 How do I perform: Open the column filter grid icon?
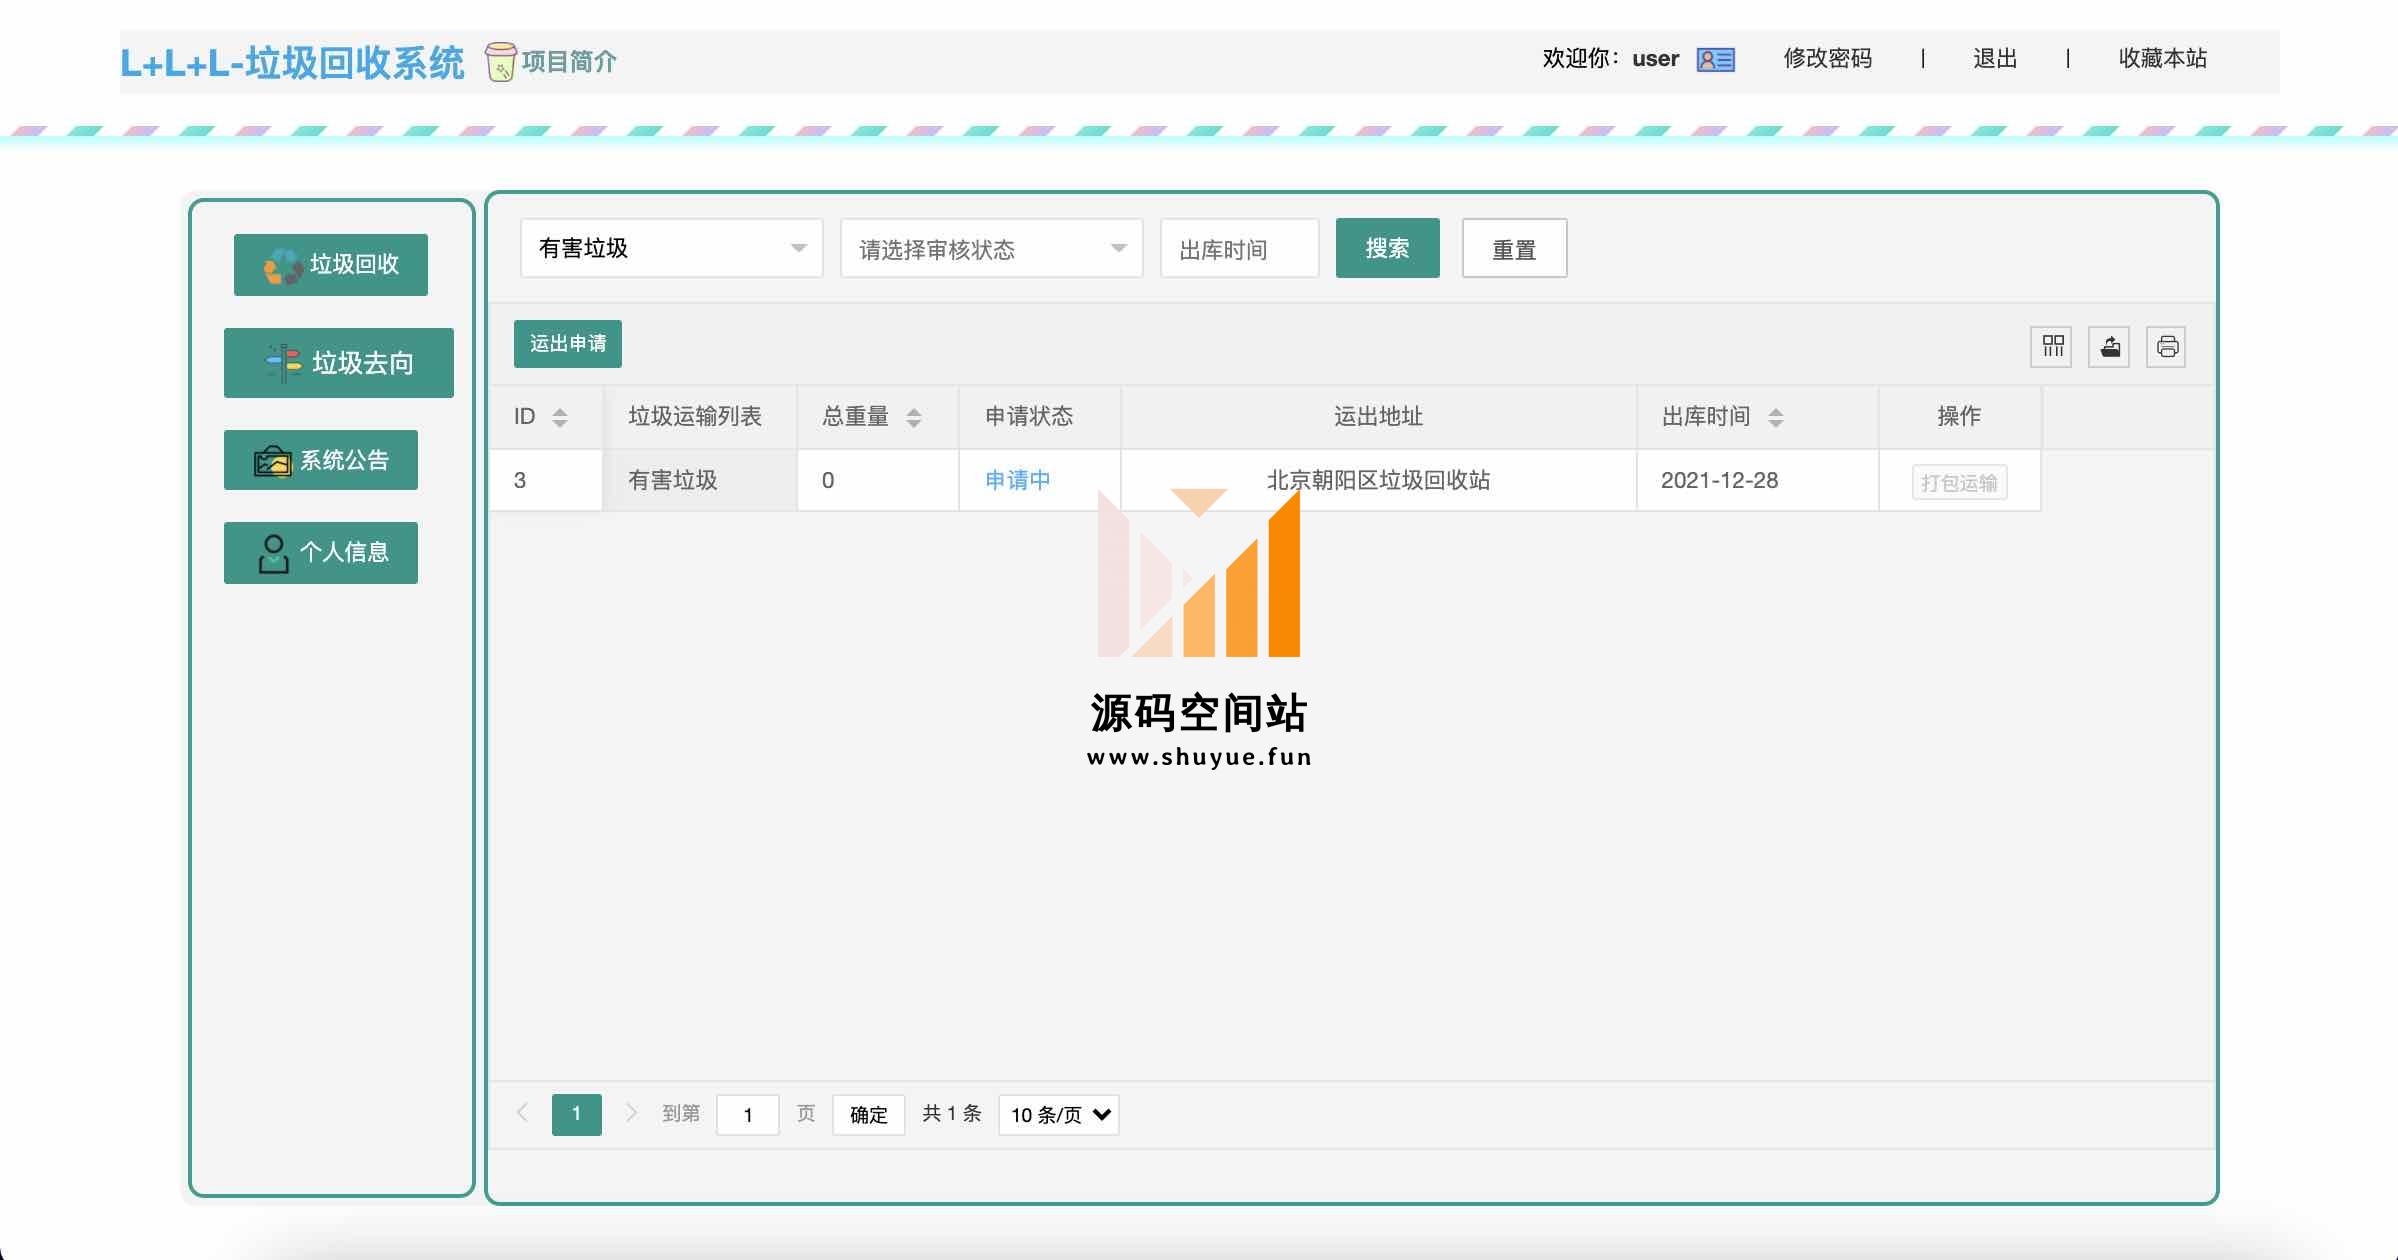(2052, 347)
